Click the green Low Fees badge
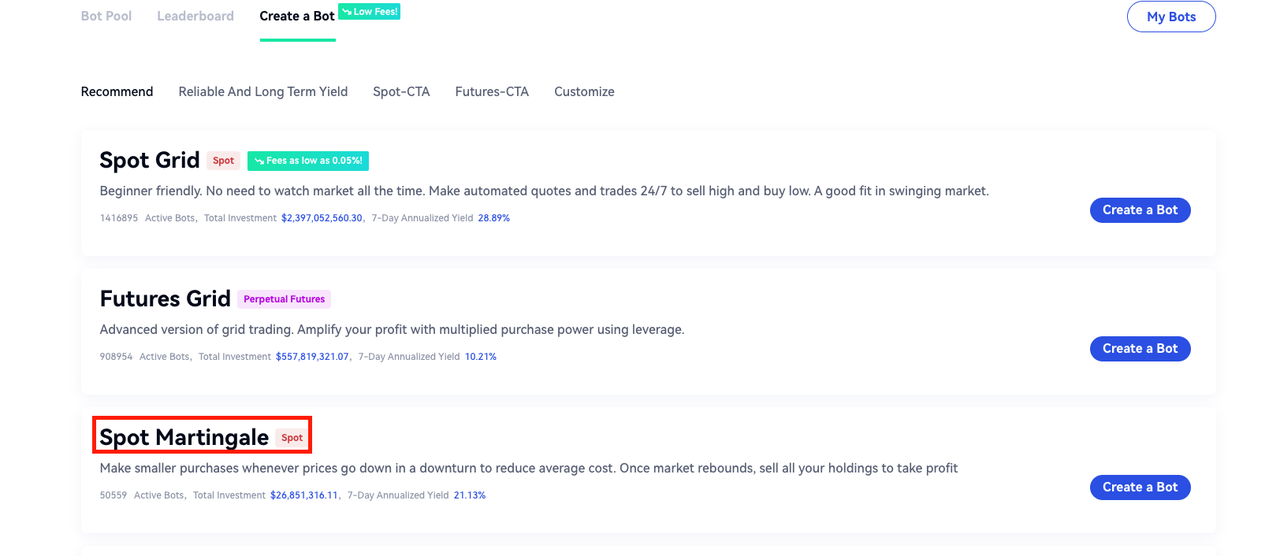The width and height of the screenshot is (1280, 556). coord(369,11)
